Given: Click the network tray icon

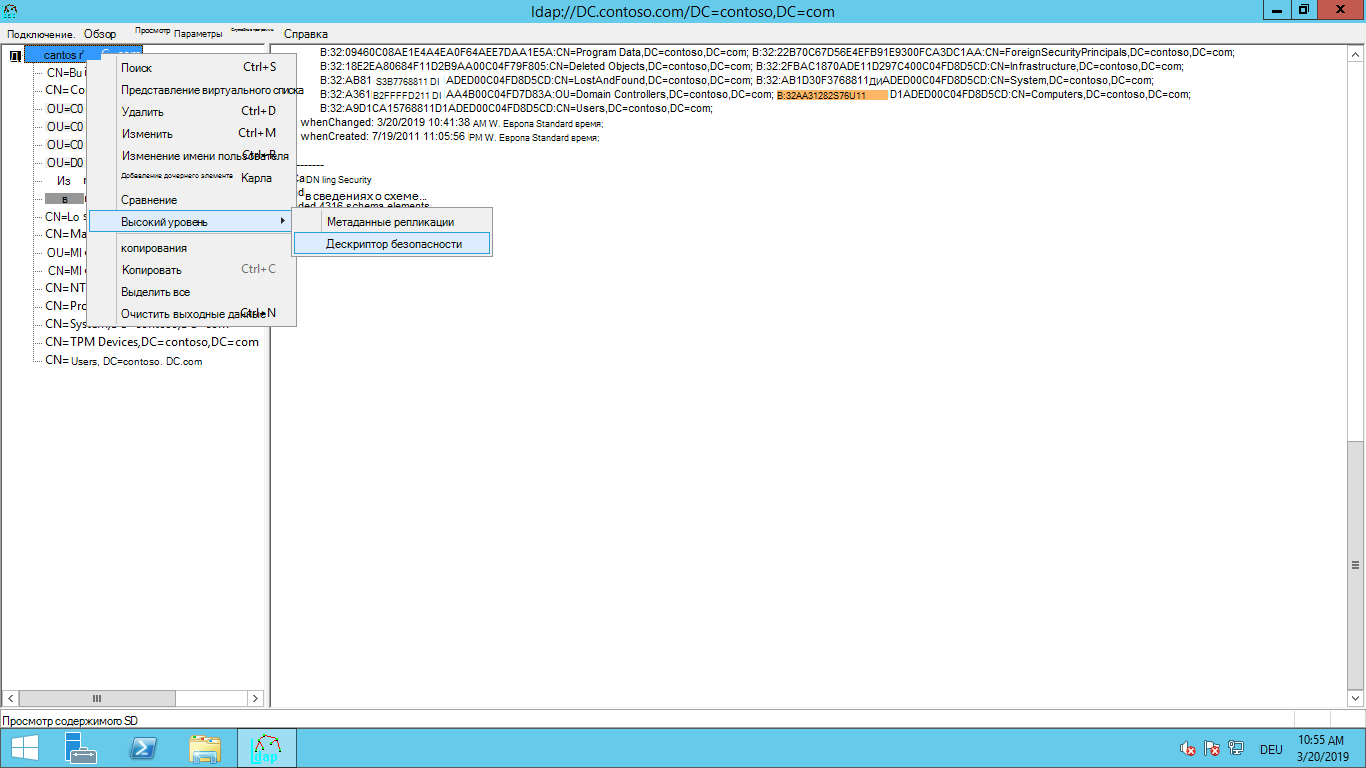Looking at the screenshot, I should point(1236,748).
